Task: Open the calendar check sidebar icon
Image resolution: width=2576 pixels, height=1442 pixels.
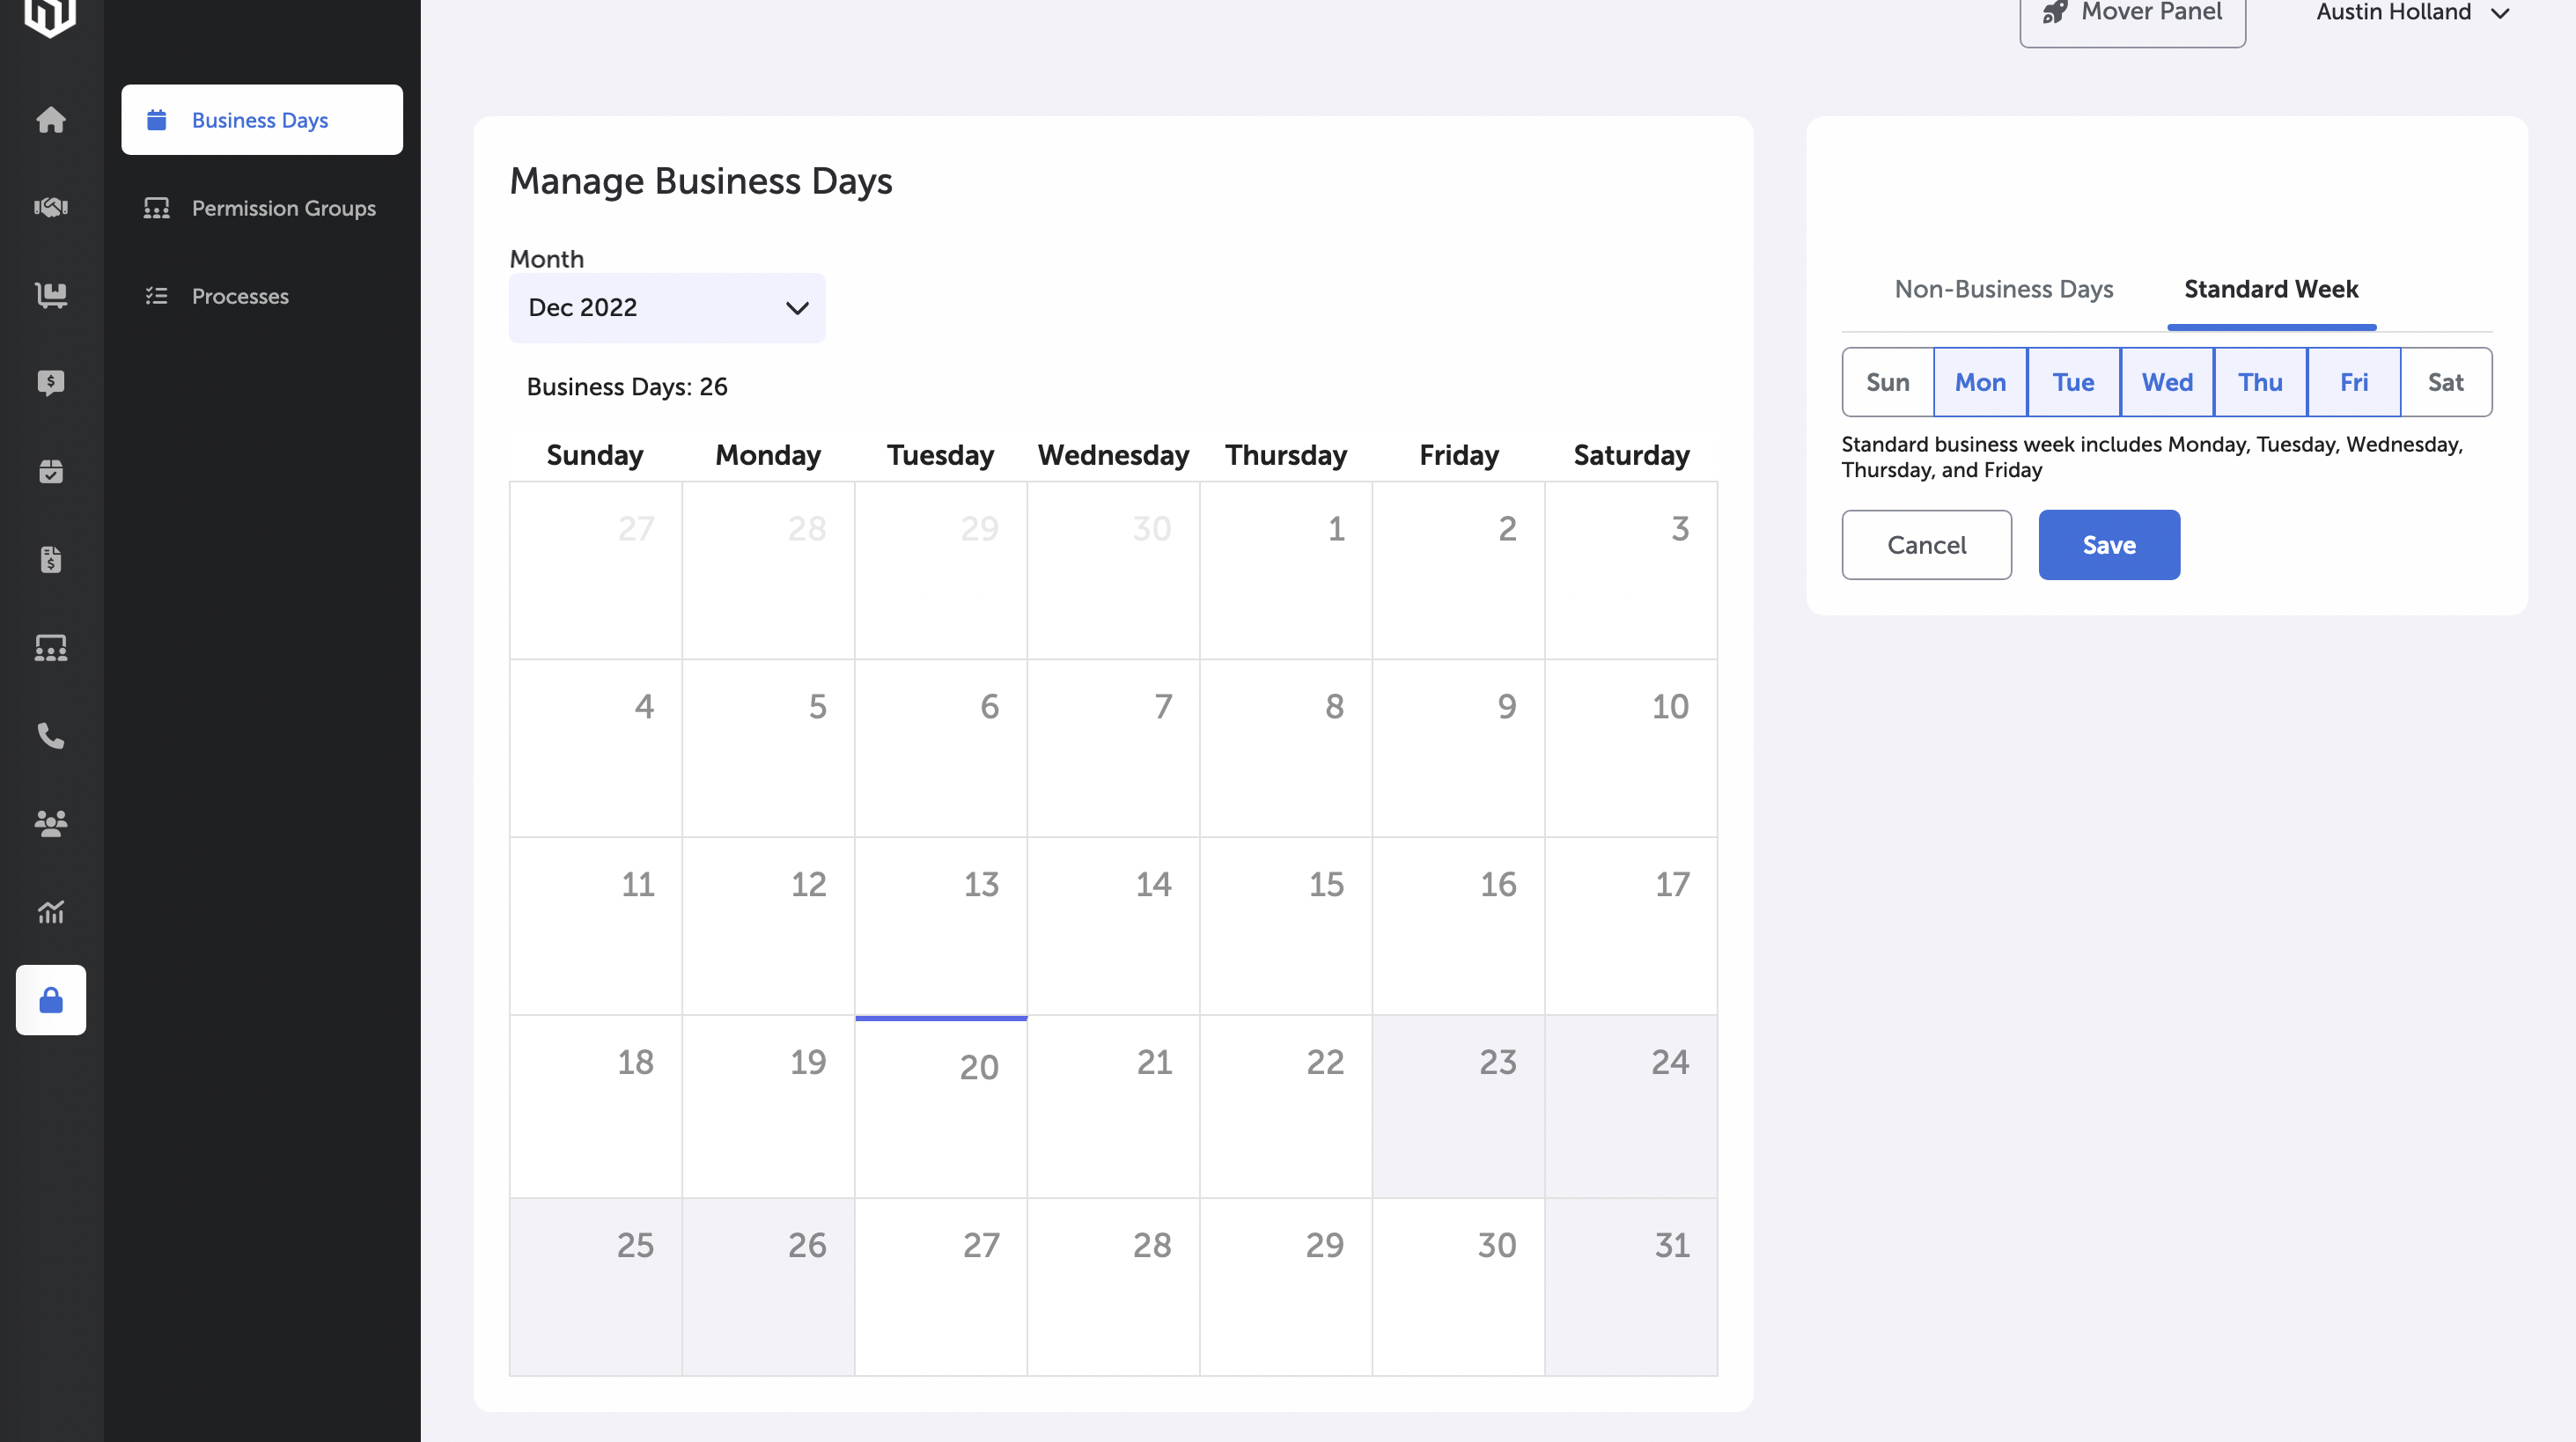Action: pyautogui.click(x=51, y=471)
